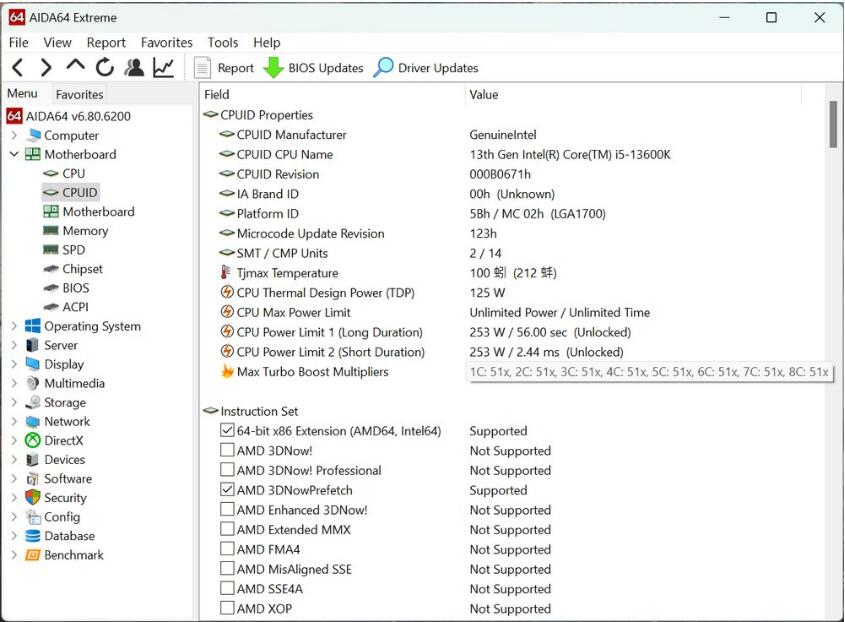Toggle AMD Extended MMX checkbox

[227, 529]
